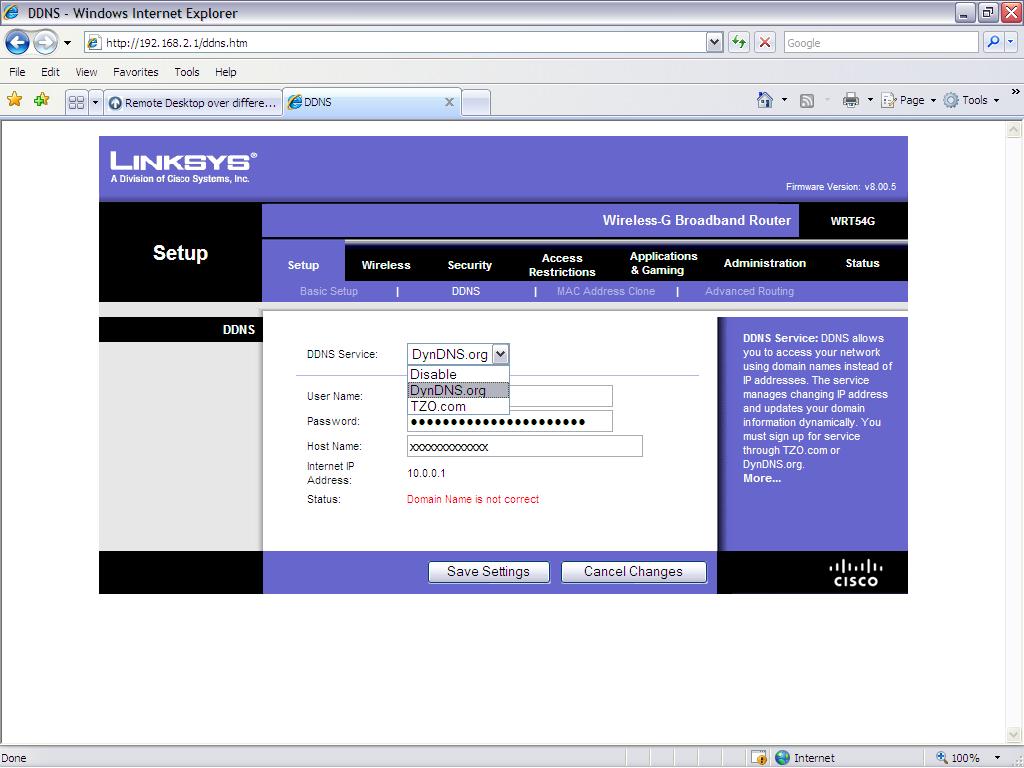The height and width of the screenshot is (768, 1024).
Task: Click the Cancel Changes button
Action: pyautogui.click(x=633, y=571)
